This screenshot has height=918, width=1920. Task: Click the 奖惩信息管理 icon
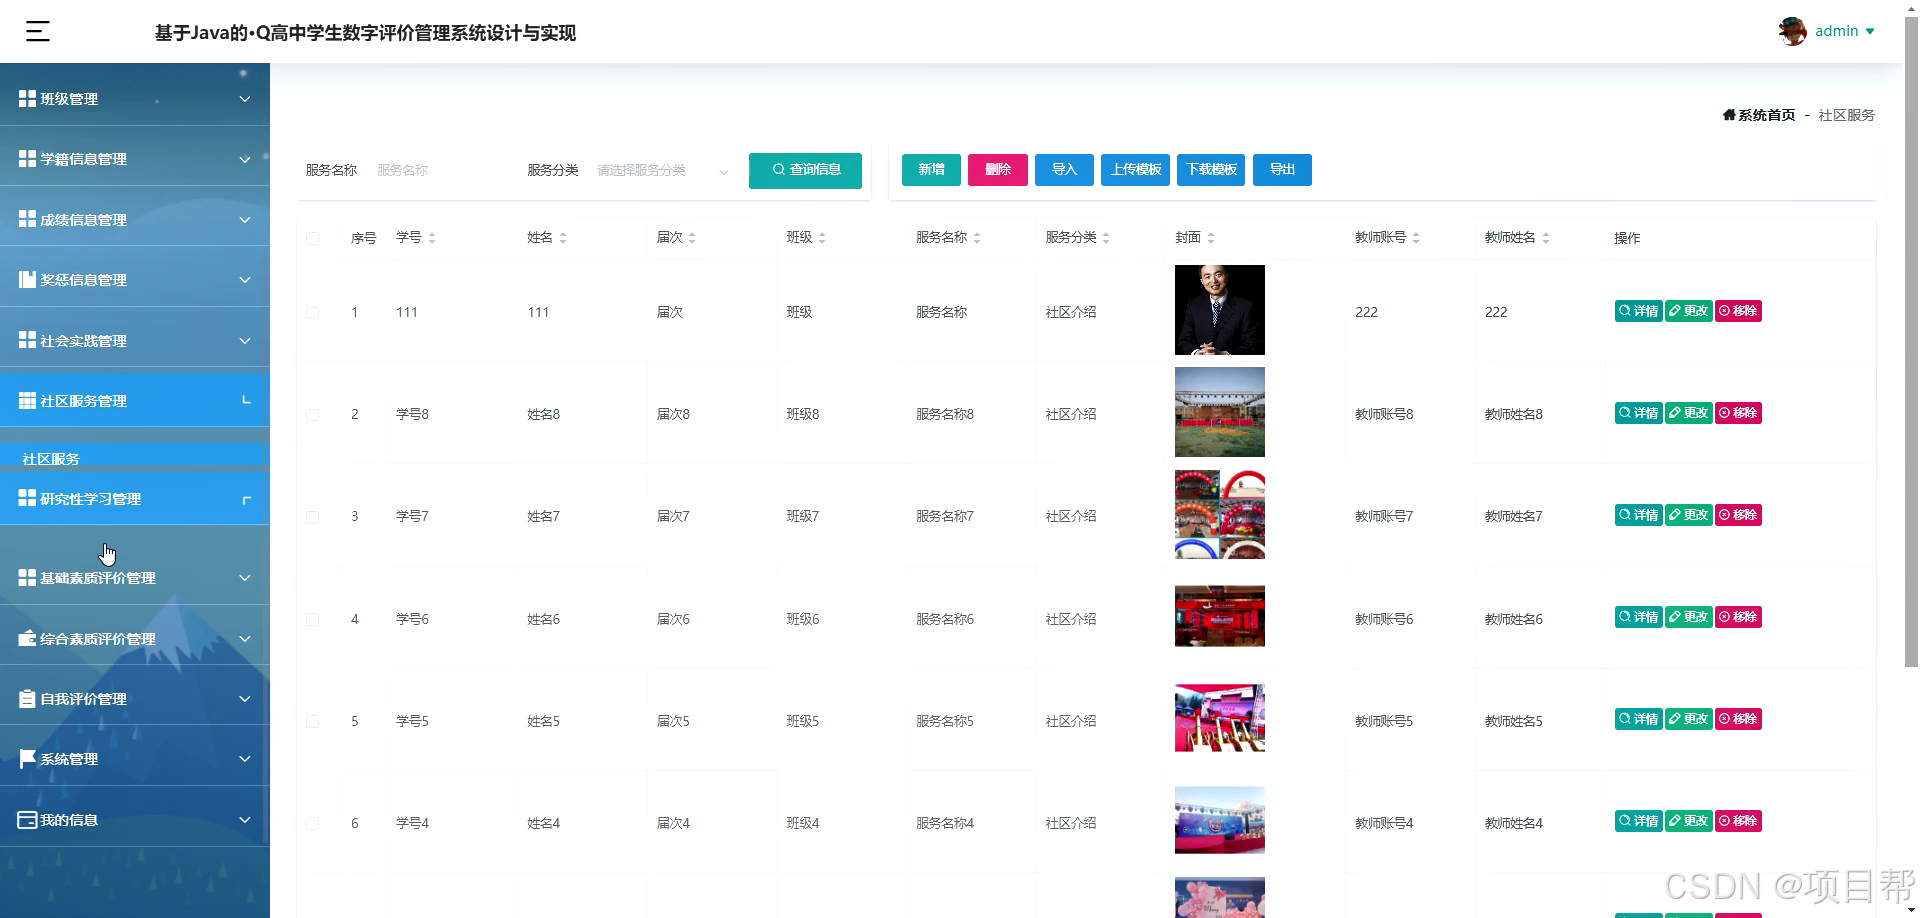(27, 279)
